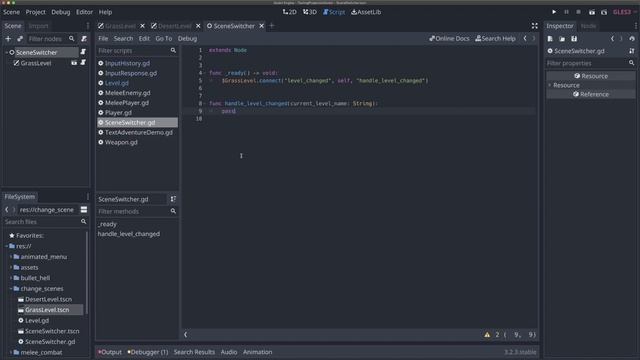Open the Search Results panel

click(194, 352)
